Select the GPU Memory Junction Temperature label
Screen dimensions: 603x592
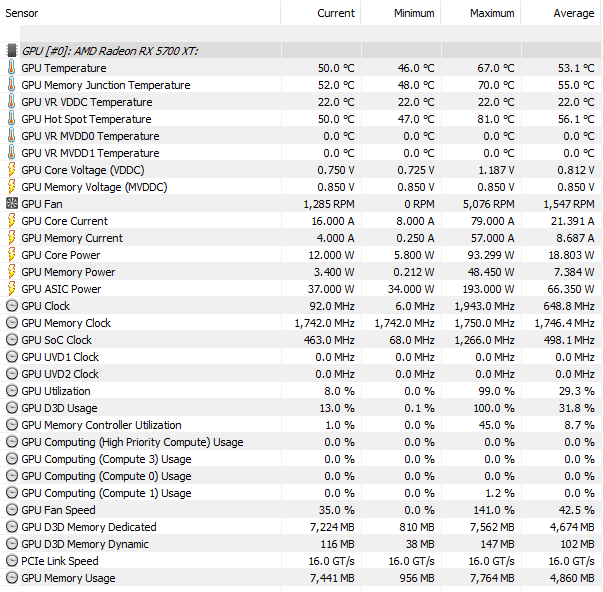[x=106, y=85]
